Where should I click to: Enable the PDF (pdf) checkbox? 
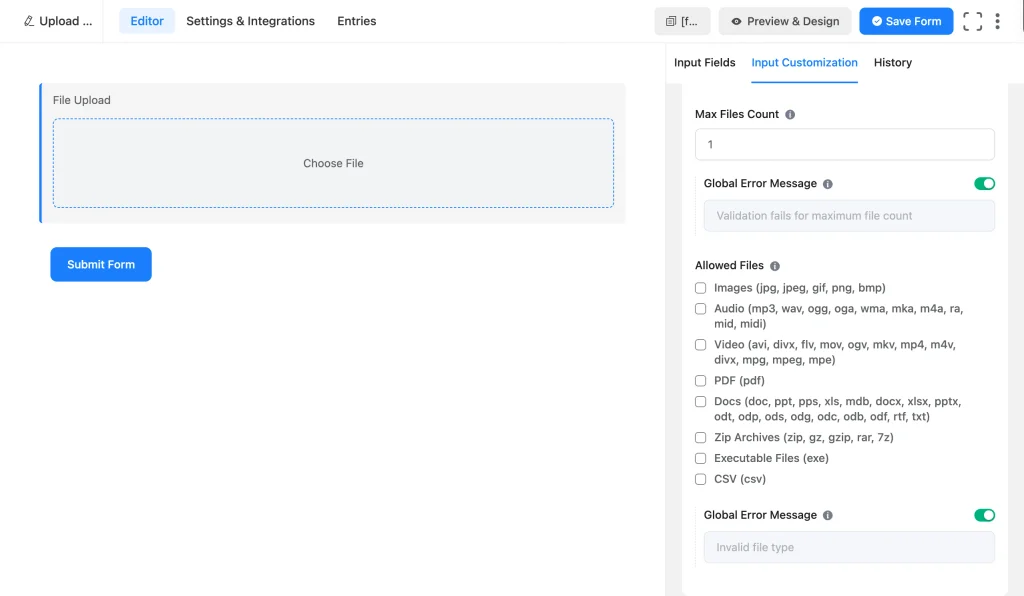[x=700, y=381]
